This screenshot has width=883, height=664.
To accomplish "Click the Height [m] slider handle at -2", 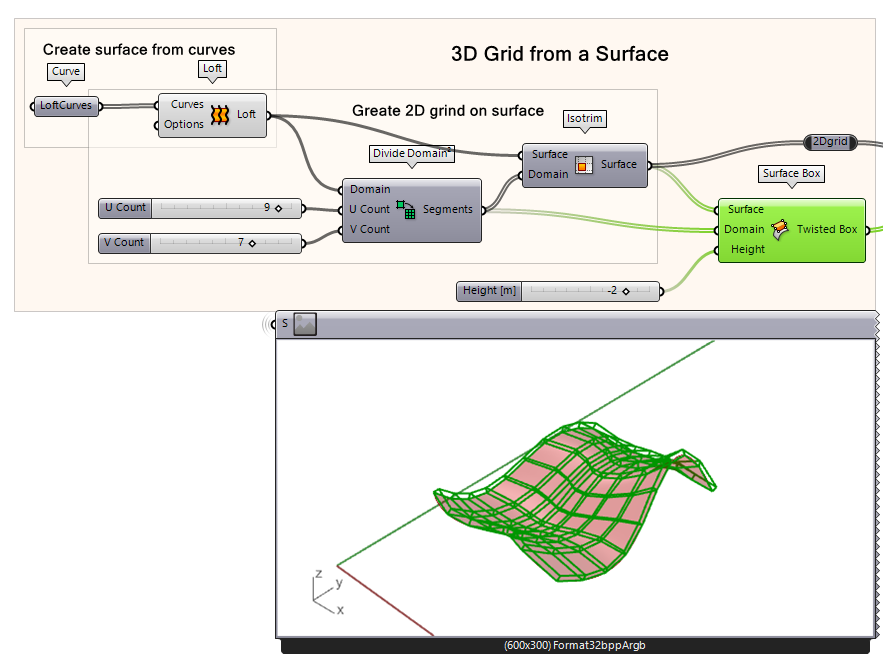I will click(x=628, y=290).
